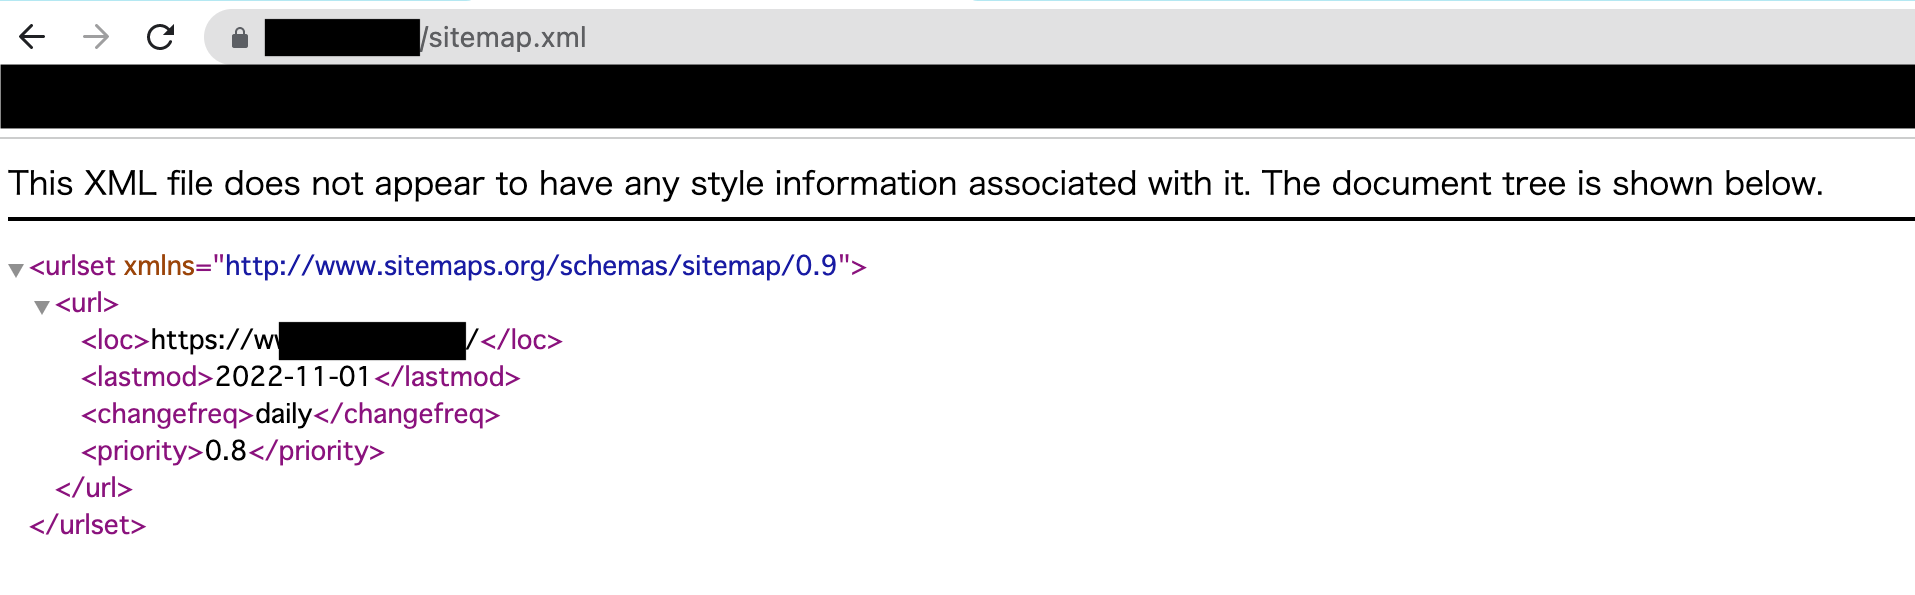Click the browser forward arrow
1915x595 pixels.
coord(96,38)
